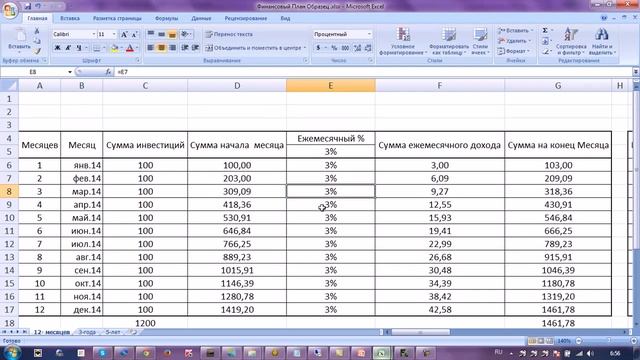Cut selection with the scissors icon
640x360 pixels.
click(x=37, y=31)
